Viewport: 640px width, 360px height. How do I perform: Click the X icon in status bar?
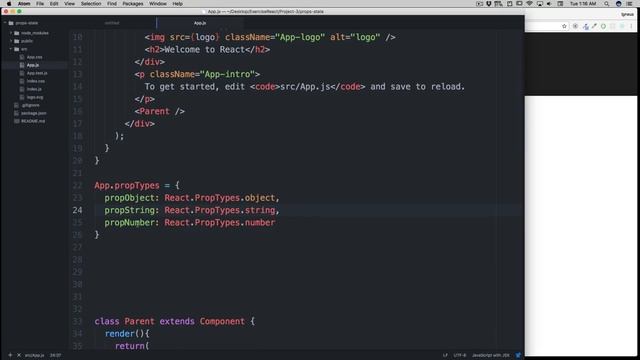click(x=19, y=356)
